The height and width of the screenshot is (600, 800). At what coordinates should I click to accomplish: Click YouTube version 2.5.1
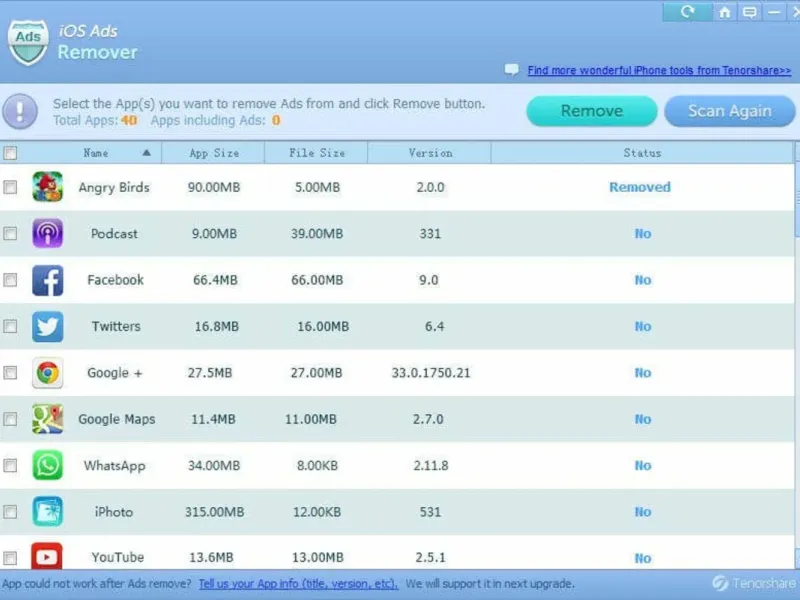click(x=430, y=558)
